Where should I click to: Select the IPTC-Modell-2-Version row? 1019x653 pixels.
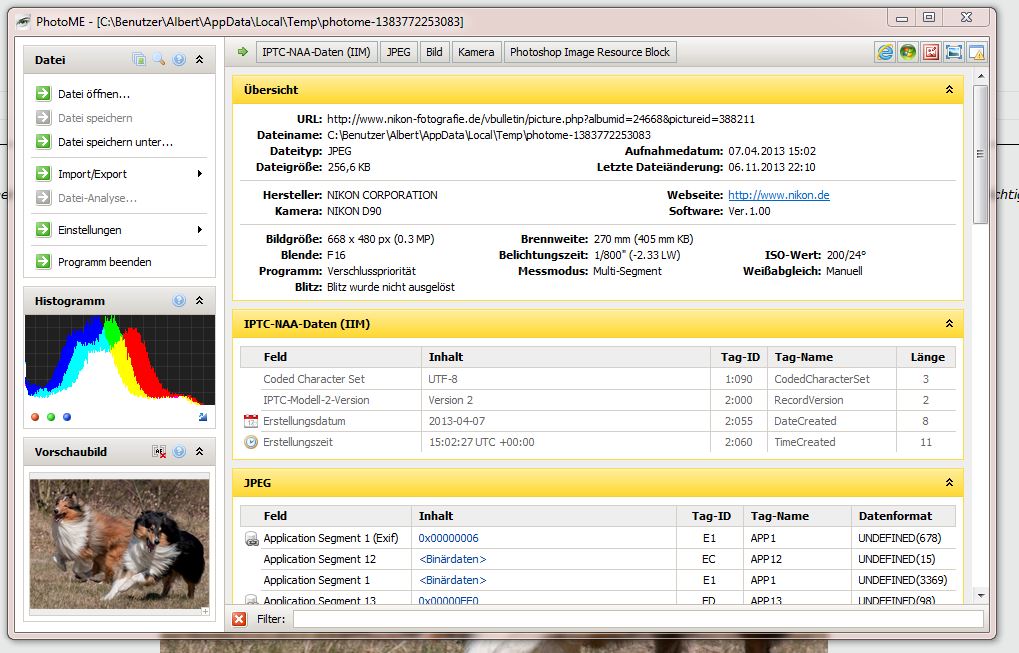click(x=598, y=400)
